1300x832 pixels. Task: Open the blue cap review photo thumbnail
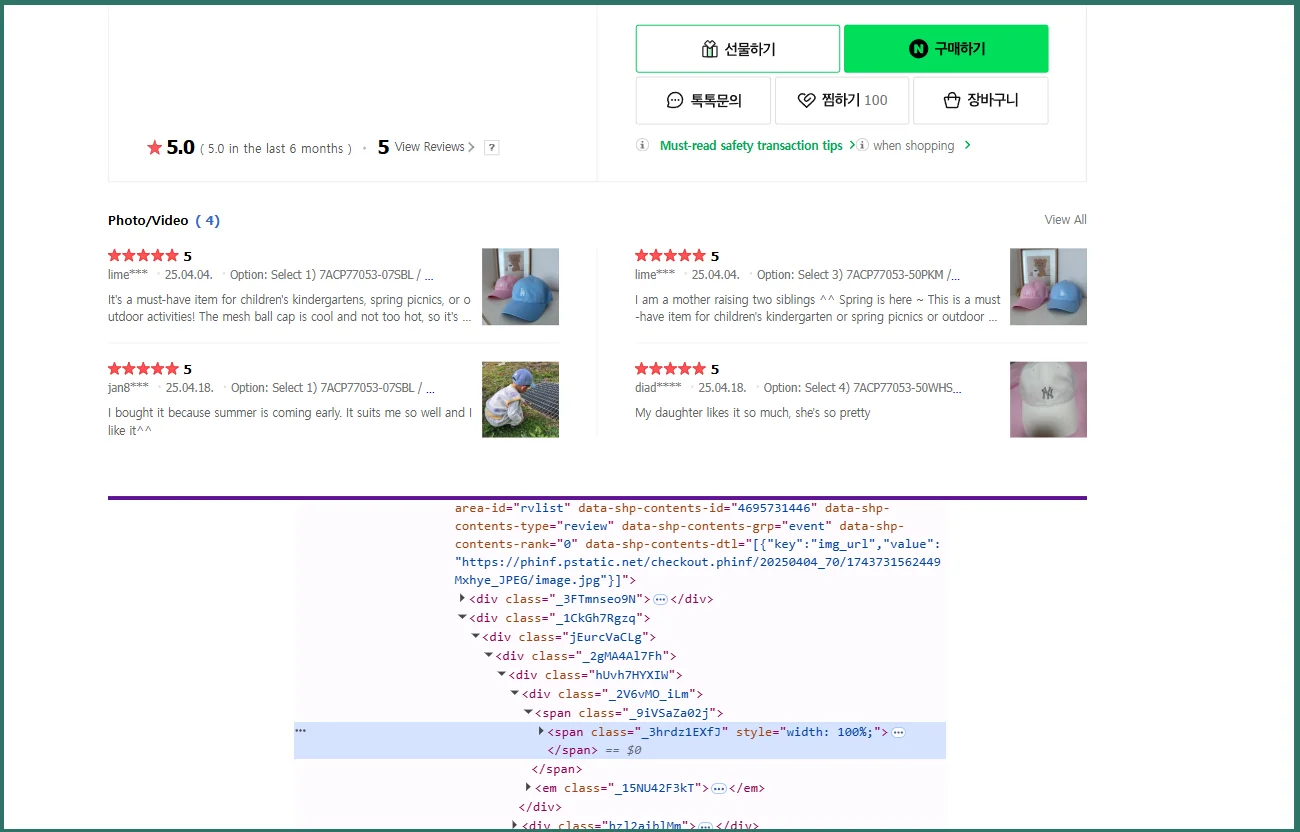pyautogui.click(x=520, y=286)
